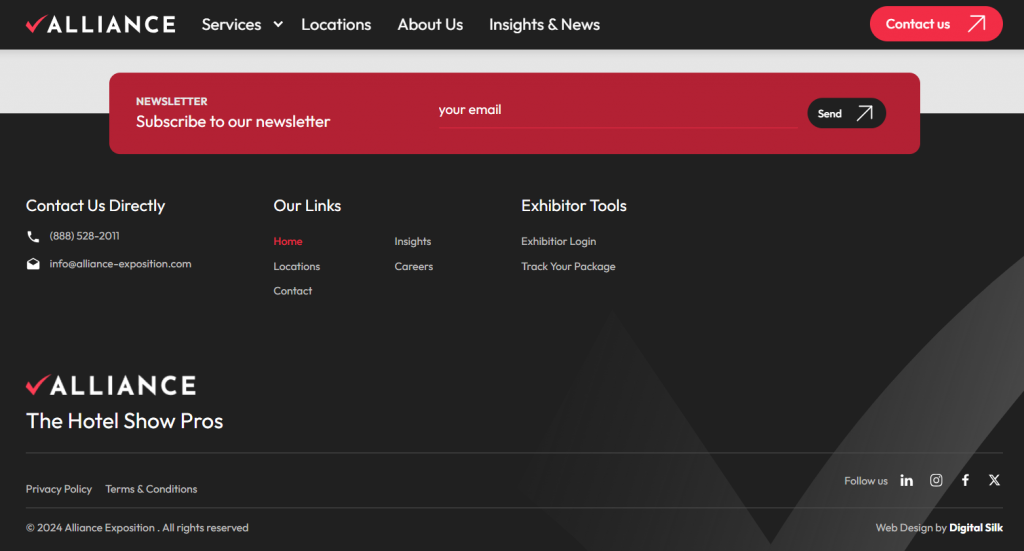
Task: Click the Alliance logo in the footer
Action: click(x=111, y=385)
